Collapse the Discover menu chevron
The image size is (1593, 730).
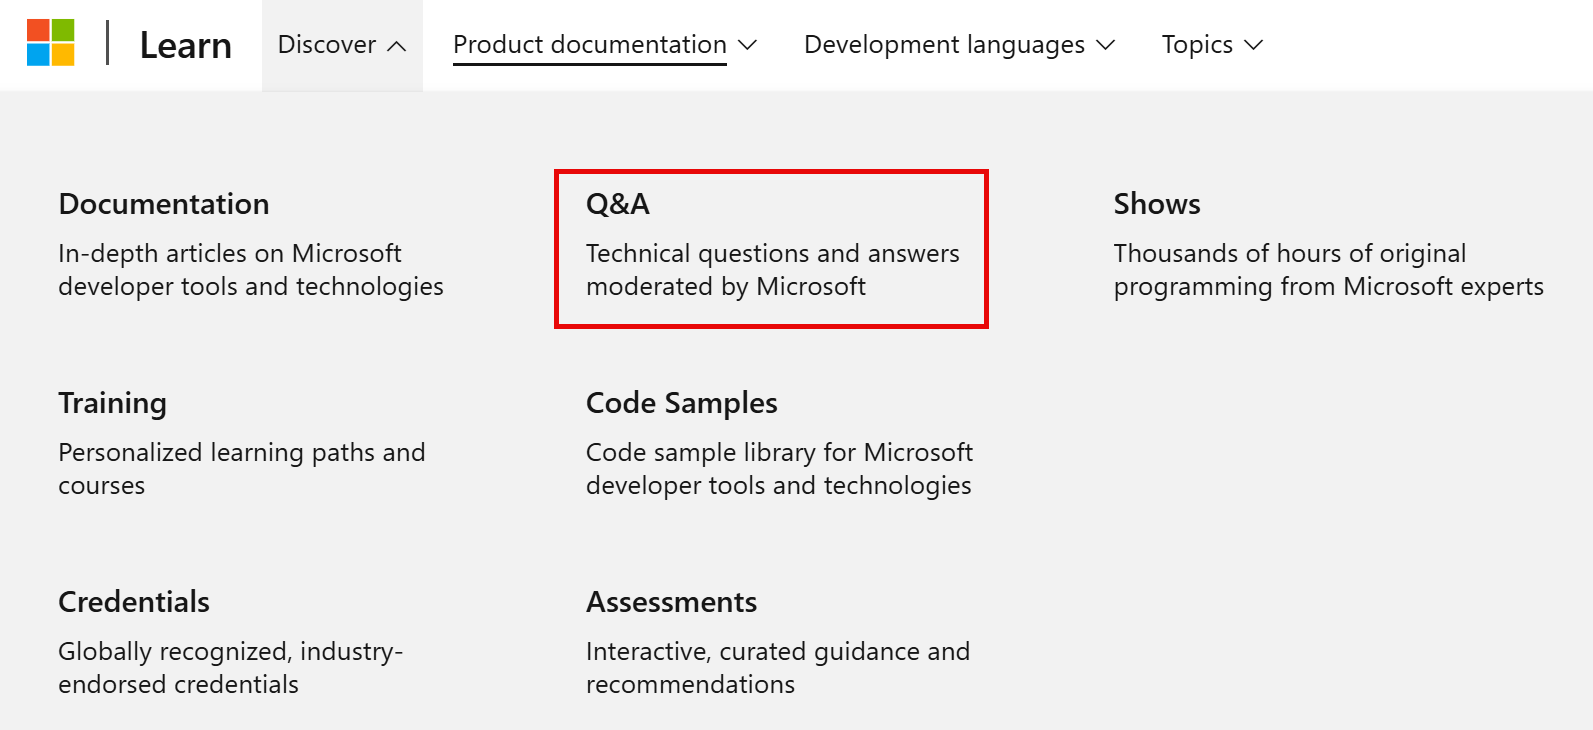pos(398,44)
